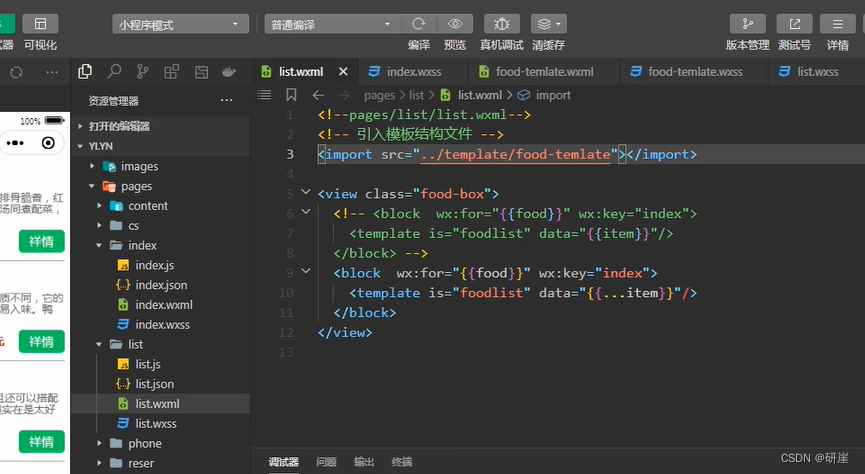The height and width of the screenshot is (474, 865).
Task: Collapse the index folder
Action: pyautogui.click(x=161, y=246)
